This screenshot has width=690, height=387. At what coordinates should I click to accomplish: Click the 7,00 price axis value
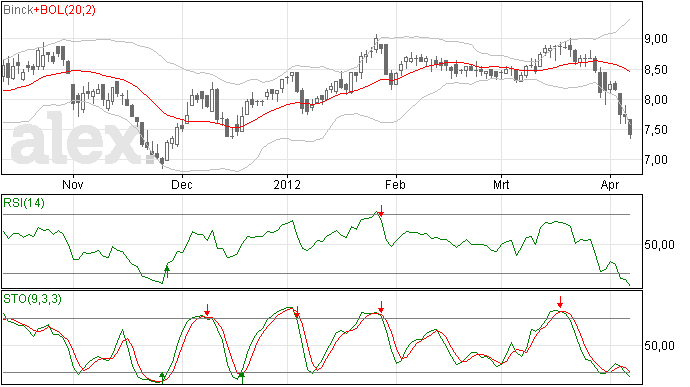pos(656,160)
